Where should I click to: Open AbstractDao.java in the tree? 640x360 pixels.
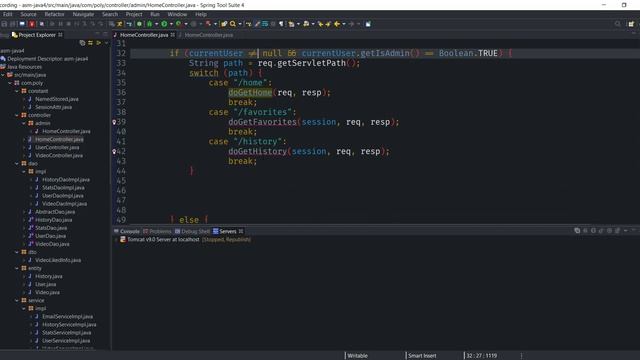point(55,212)
